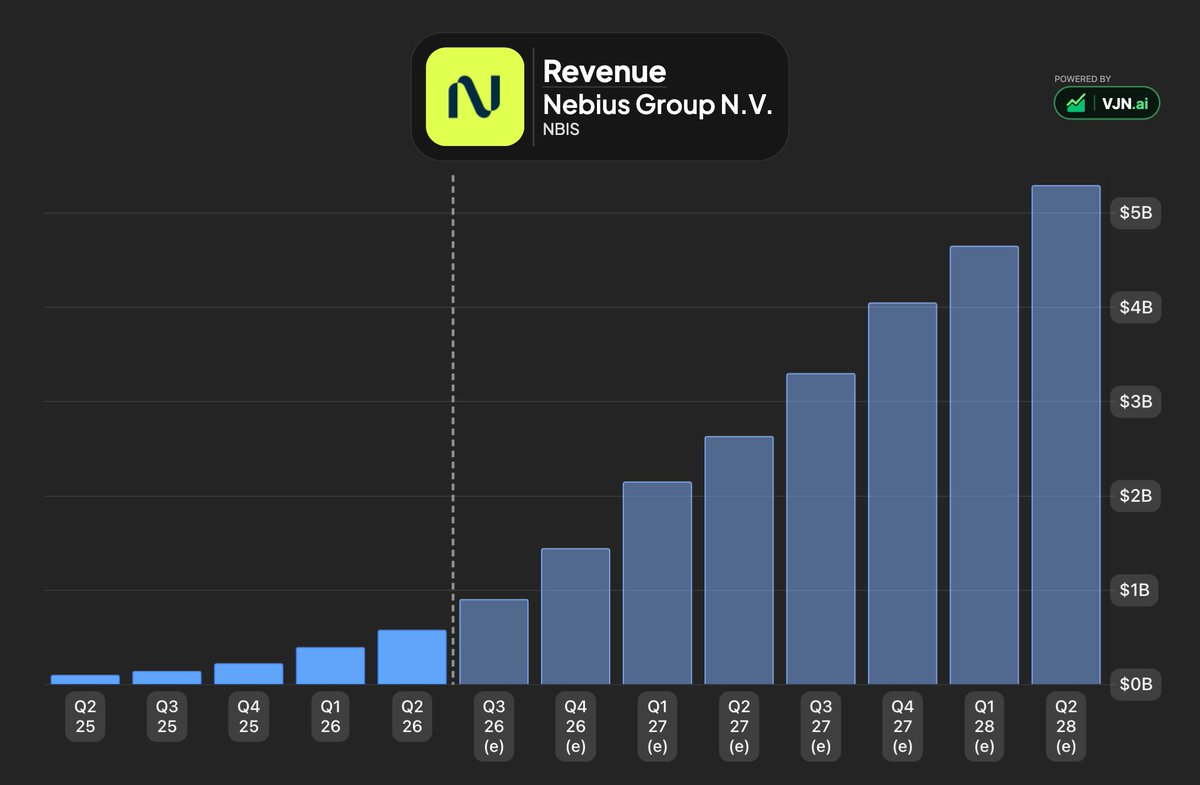Click the $1B axis label

(x=1136, y=590)
